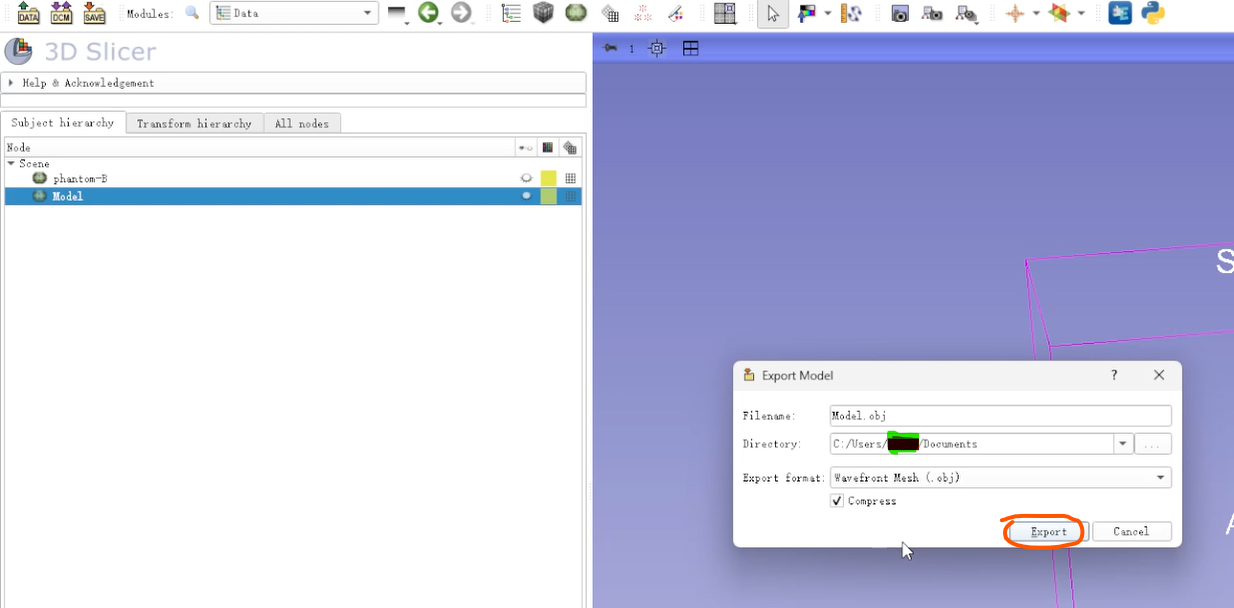
Task: Open the Extensions Manager blue icon
Action: tap(1120, 13)
